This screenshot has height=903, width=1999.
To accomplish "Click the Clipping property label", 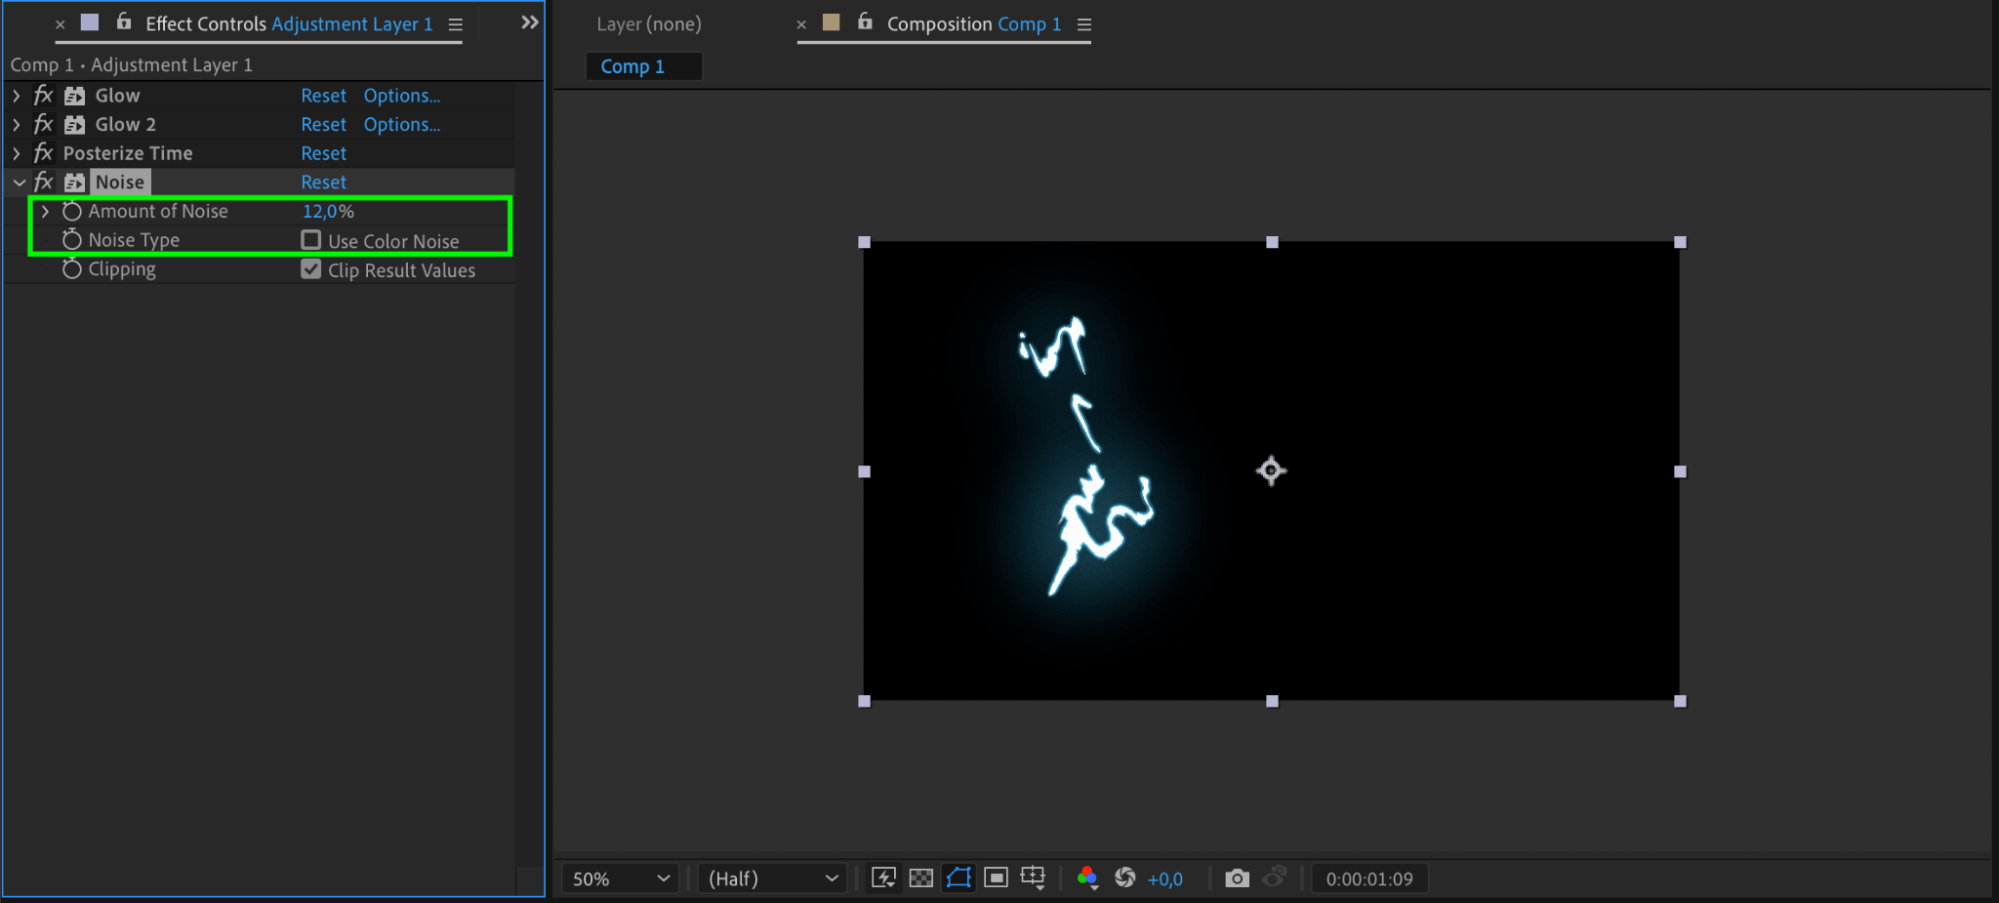I will pos(122,269).
